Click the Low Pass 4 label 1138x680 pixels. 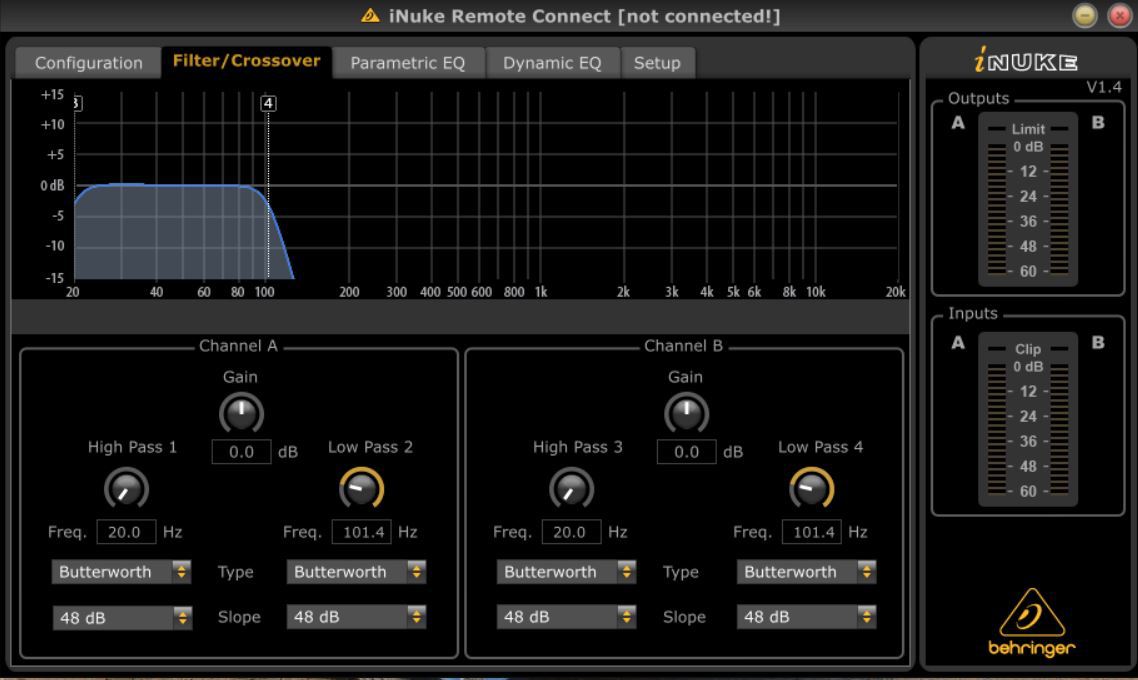(x=820, y=447)
